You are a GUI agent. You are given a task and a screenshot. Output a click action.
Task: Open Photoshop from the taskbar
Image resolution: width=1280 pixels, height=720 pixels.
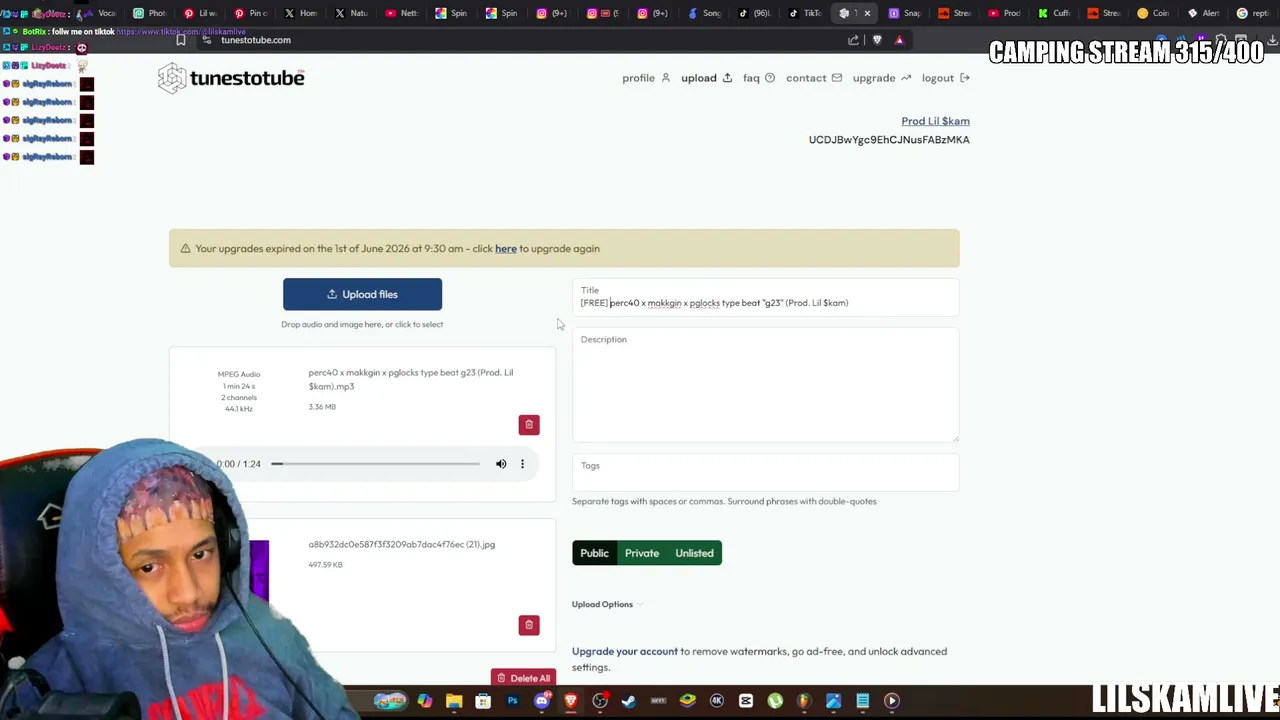512,701
